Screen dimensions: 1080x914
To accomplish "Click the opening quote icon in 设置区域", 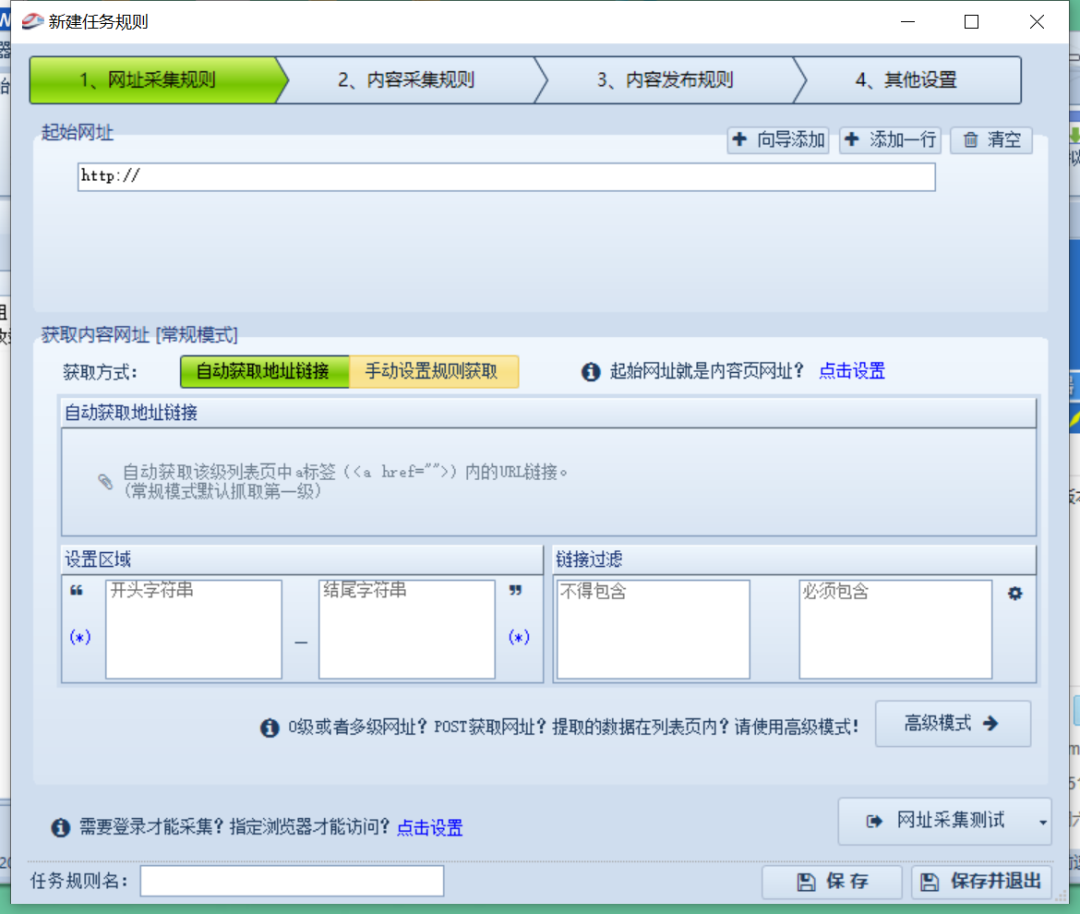I will point(76,590).
